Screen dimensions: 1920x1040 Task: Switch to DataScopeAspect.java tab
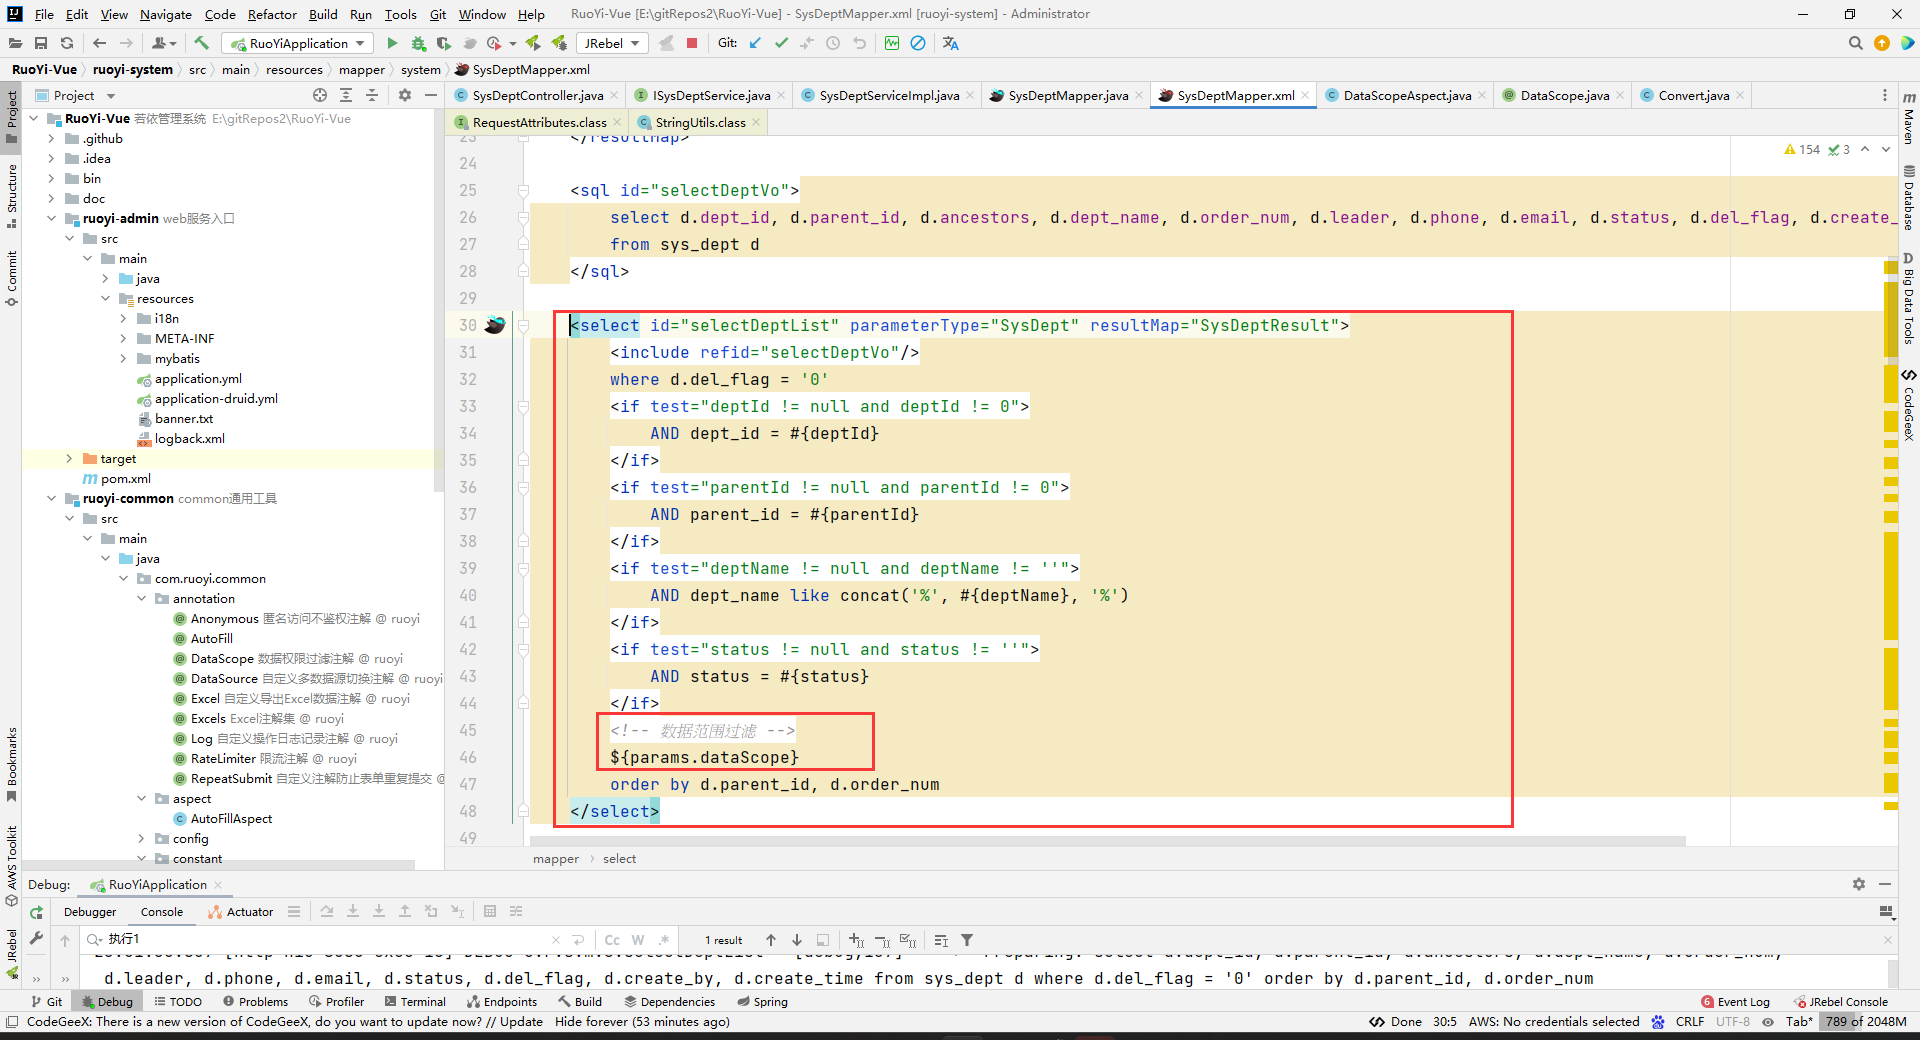(1406, 96)
